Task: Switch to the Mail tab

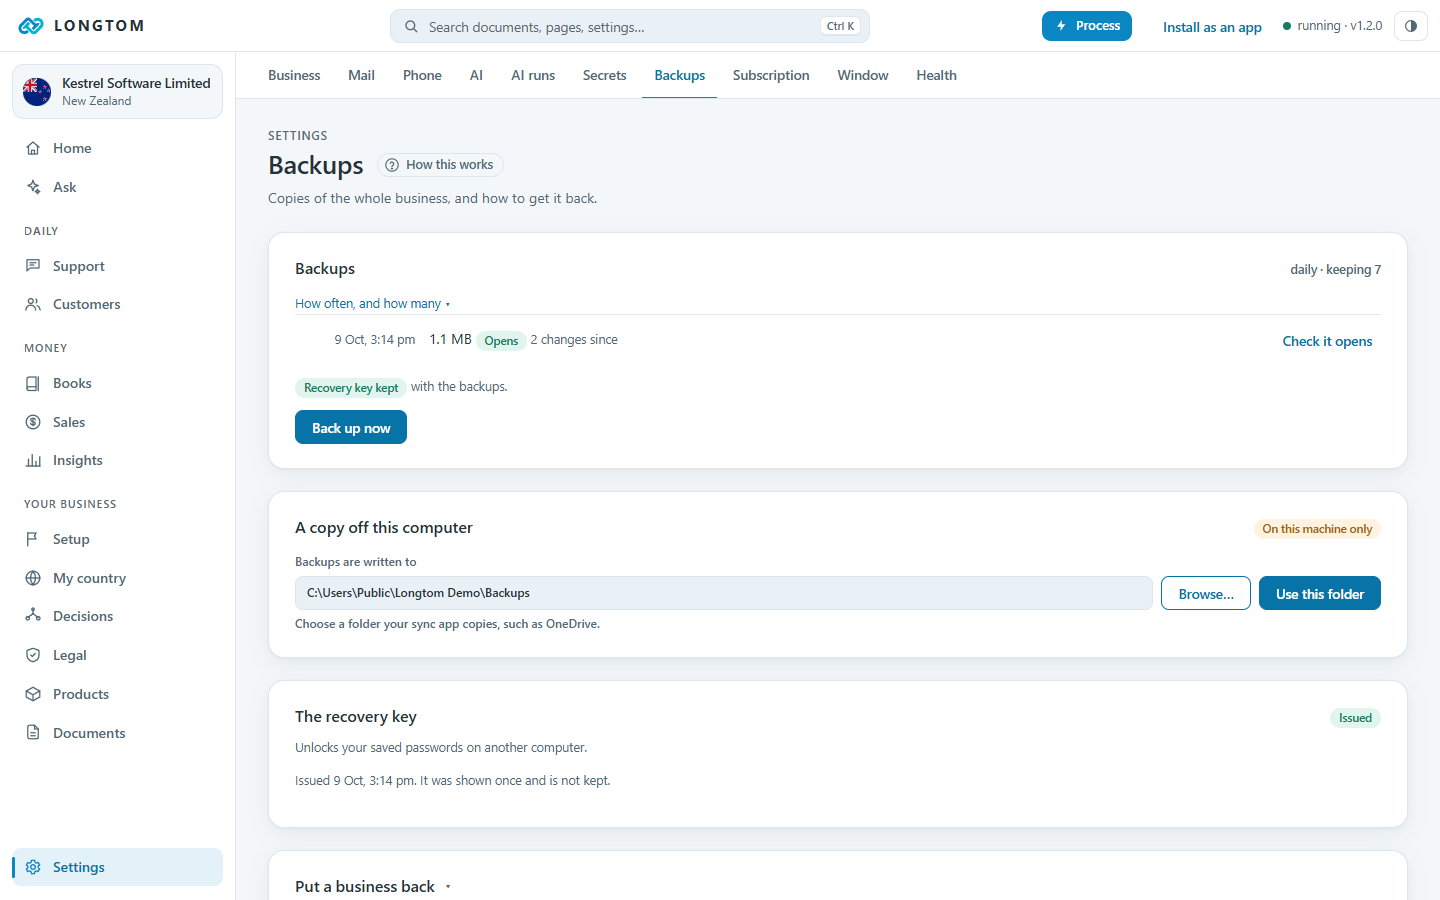Action: coord(361,75)
